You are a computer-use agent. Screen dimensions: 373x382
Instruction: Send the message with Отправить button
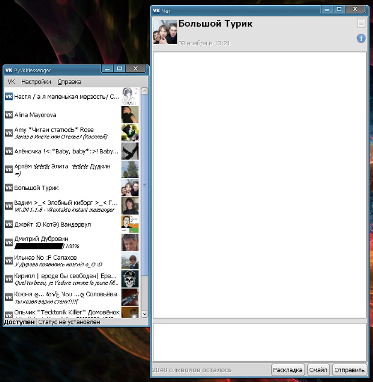coord(349,370)
